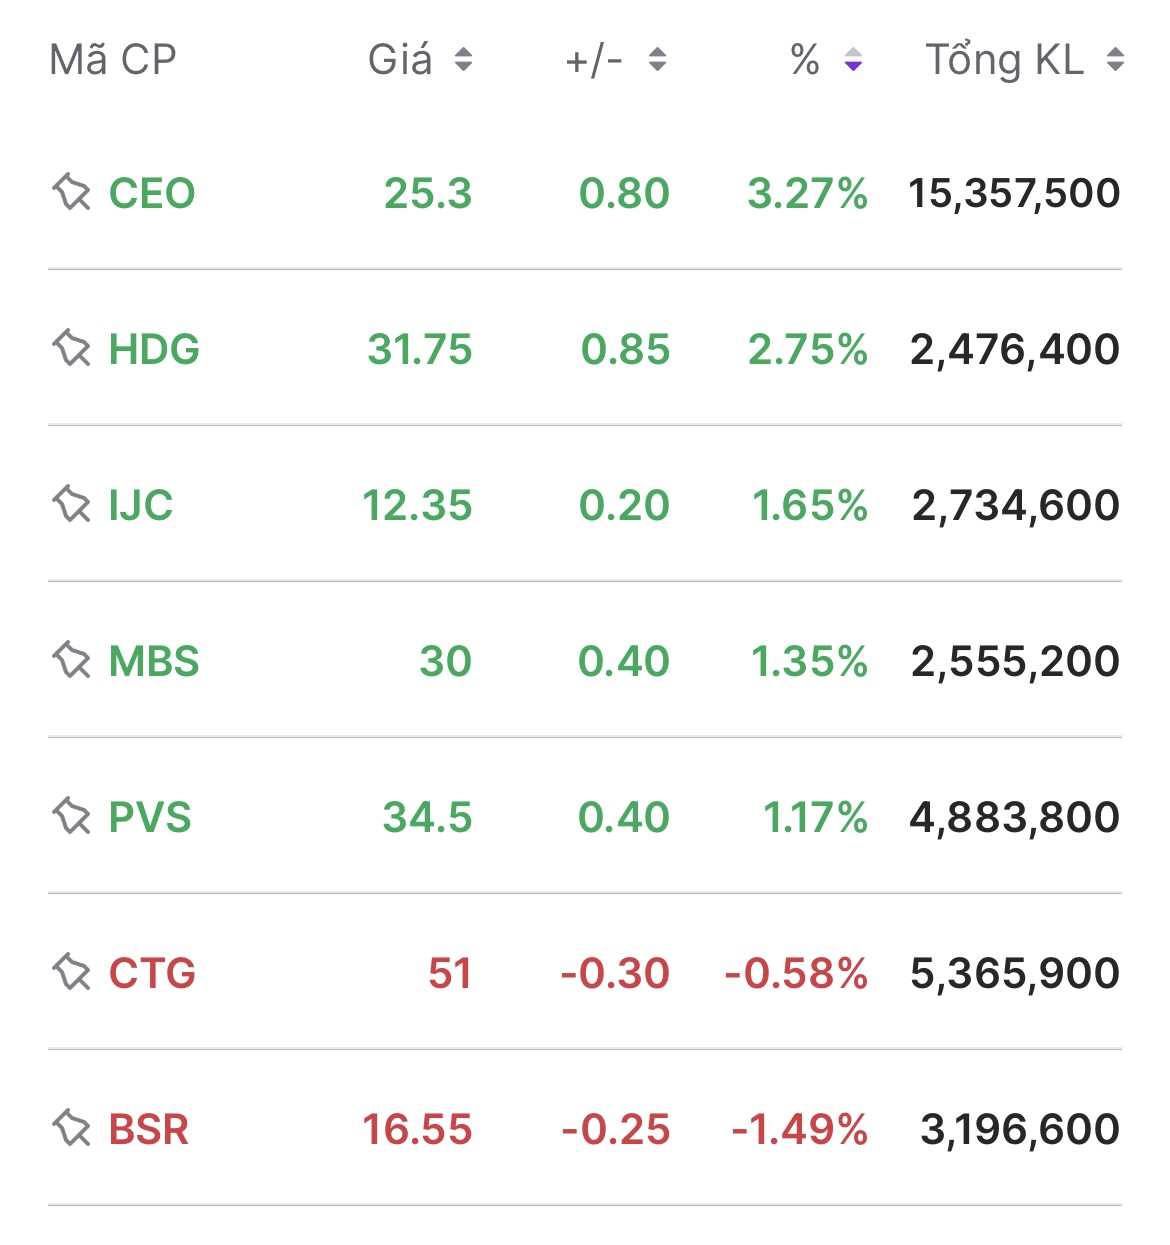The height and width of the screenshot is (1245, 1170).
Task: Sort by % column arrows
Action: point(853,60)
